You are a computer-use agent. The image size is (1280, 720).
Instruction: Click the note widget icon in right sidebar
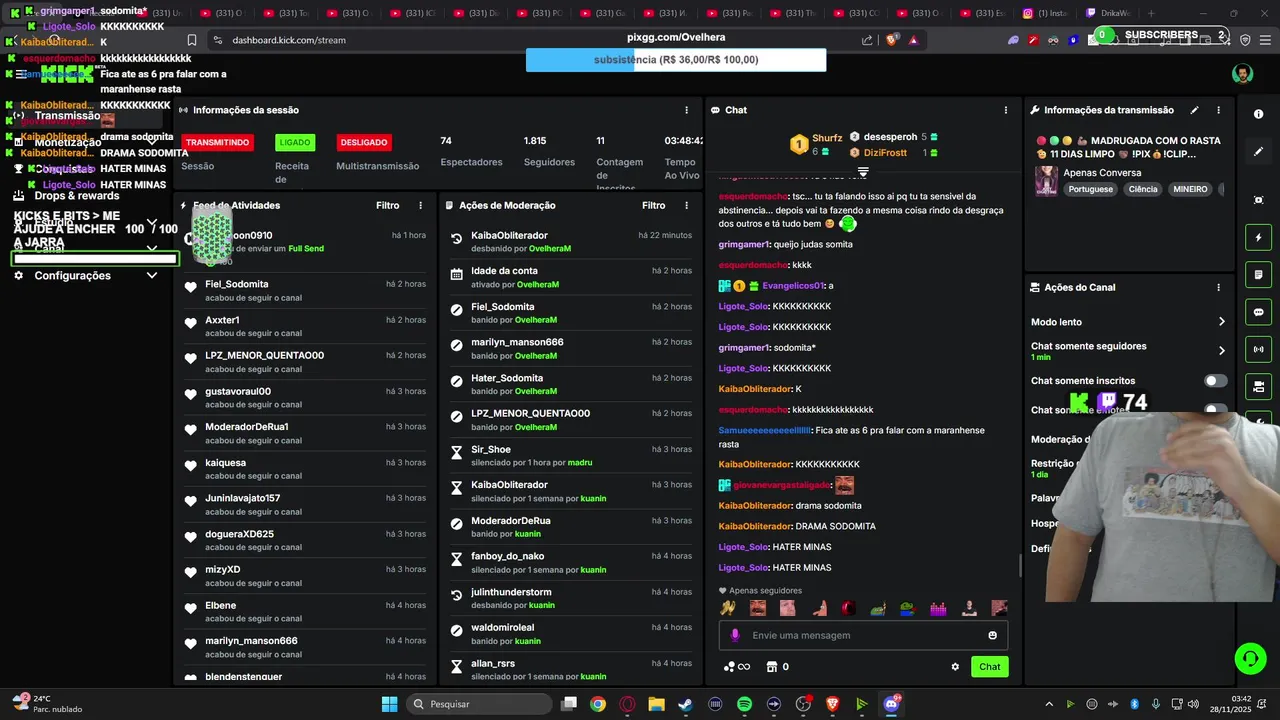click(x=1258, y=275)
